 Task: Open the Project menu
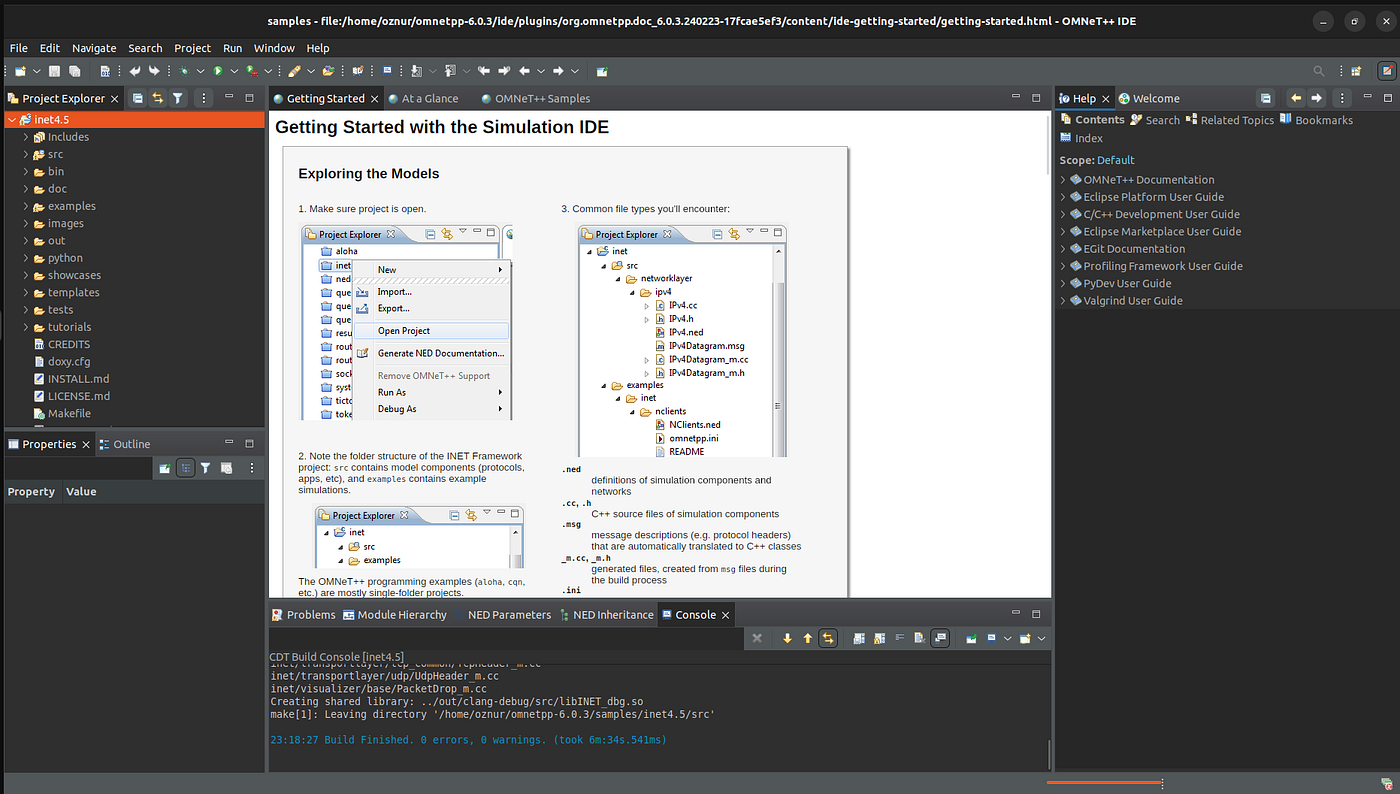pos(192,48)
